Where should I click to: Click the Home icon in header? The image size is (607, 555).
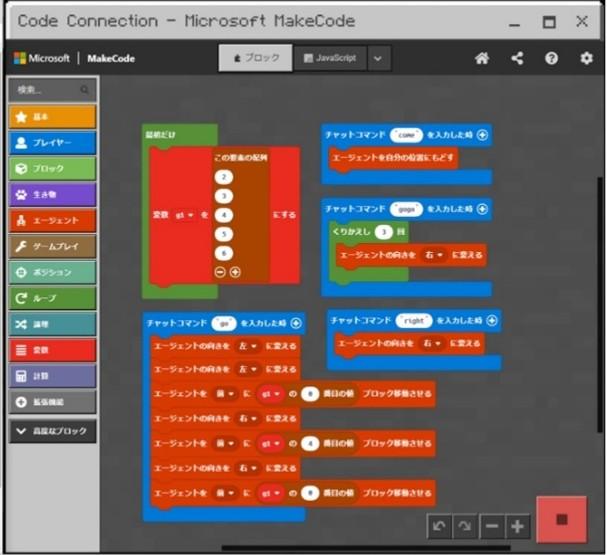point(482,59)
